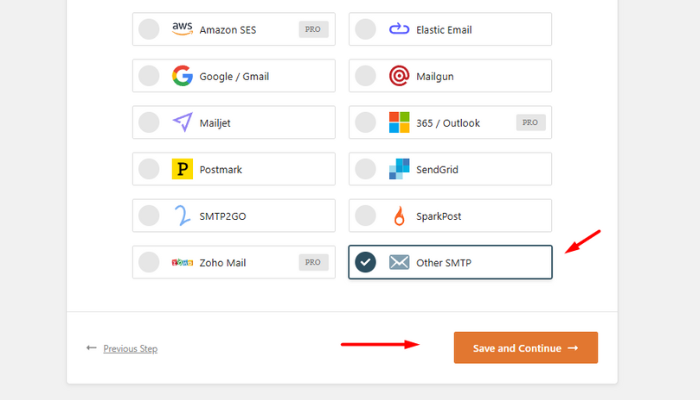Image resolution: width=700 pixels, height=400 pixels.
Task: Click the PRO badge on 365 / Outlook
Action: pos(531,122)
